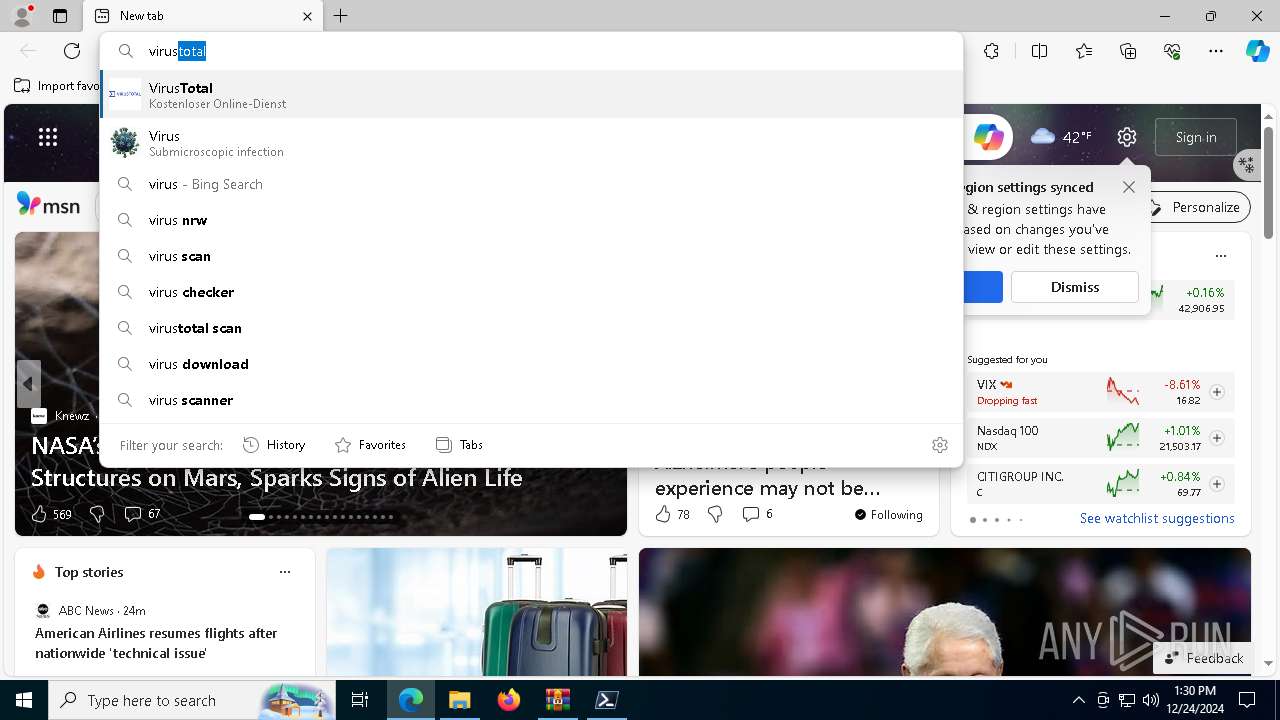Launch Firefox from the taskbar
The image size is (1280, 720).
509,700
